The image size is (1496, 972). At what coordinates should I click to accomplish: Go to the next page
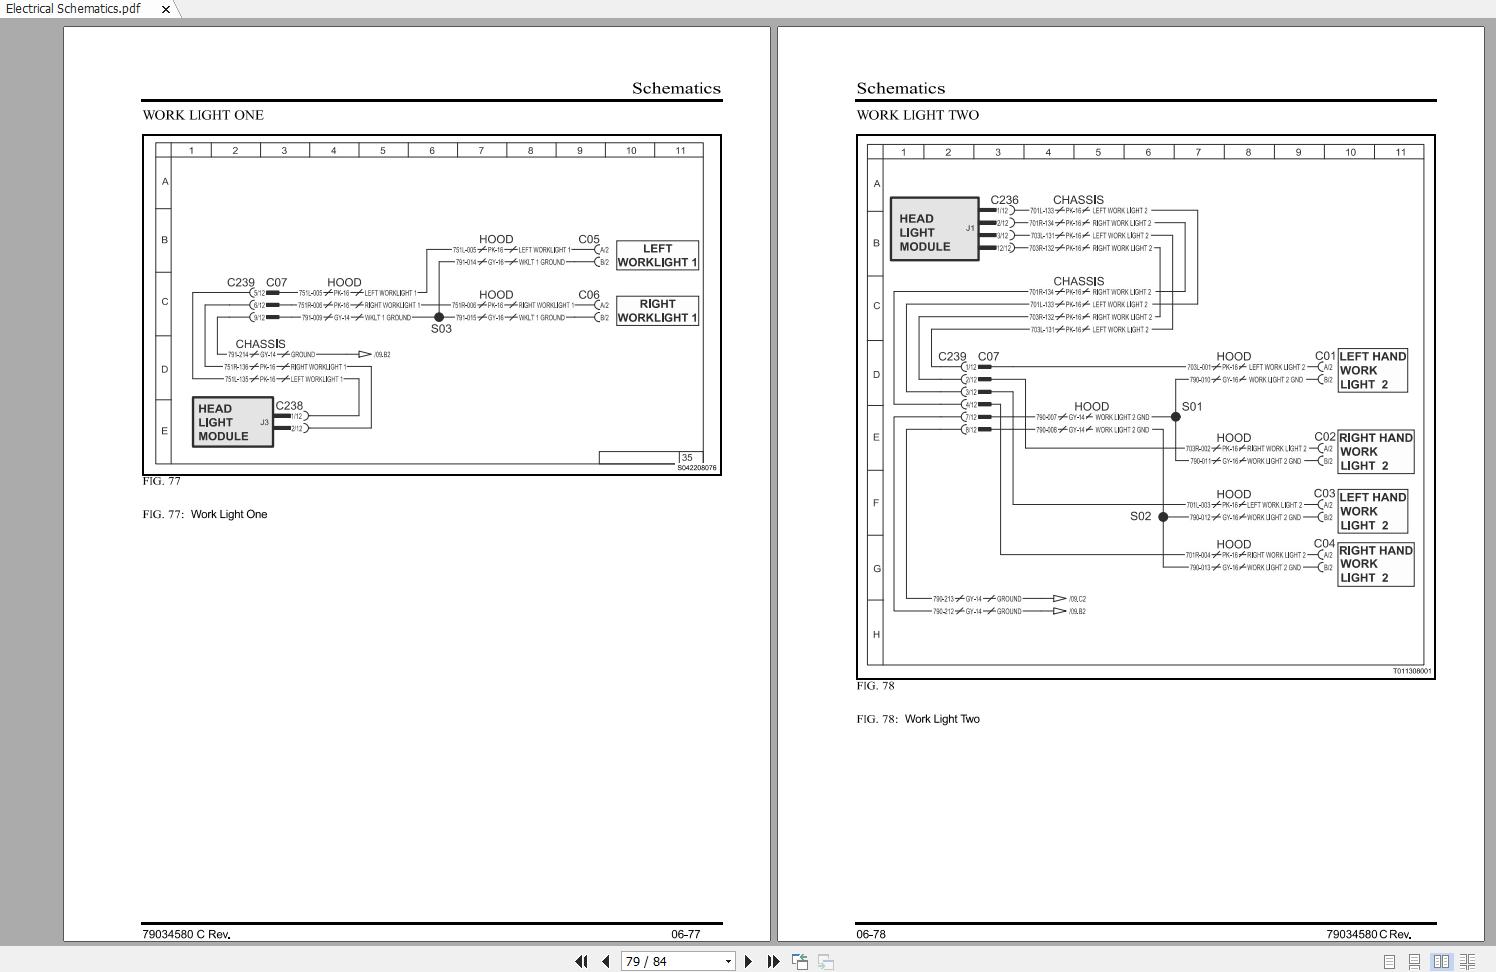[748, 961]
